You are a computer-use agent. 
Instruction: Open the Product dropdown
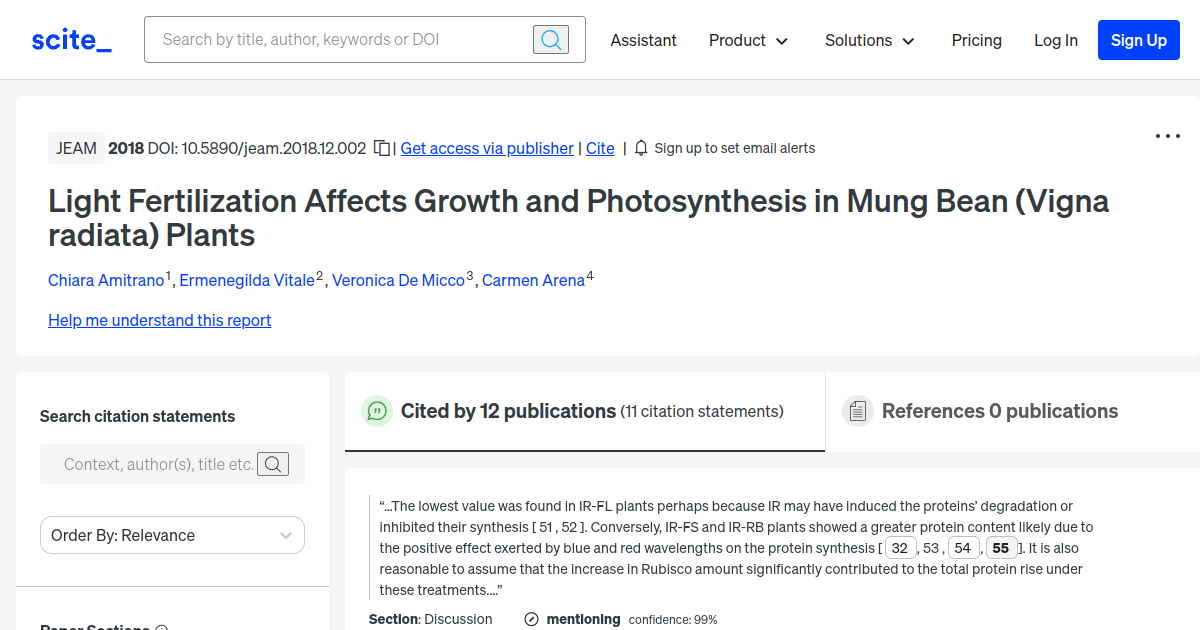(x=748, y=40)
